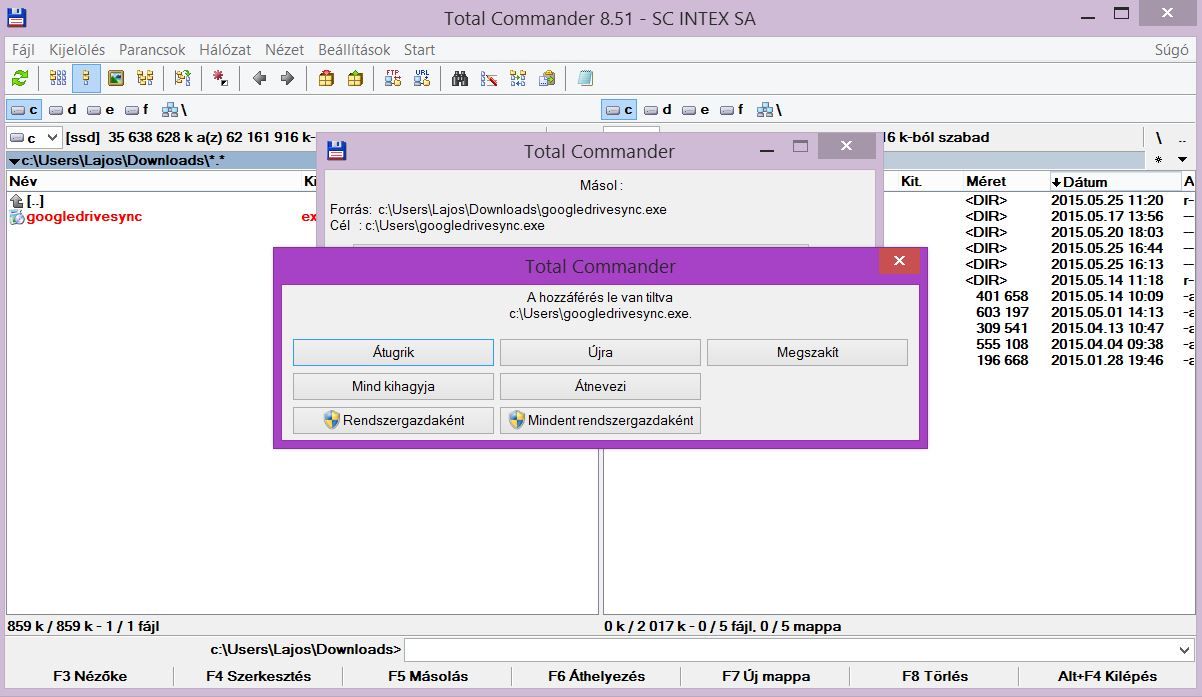Open network neighborhood in right drive bar
The width and height of the screenshot is (1202, 697).
[770, 110]
